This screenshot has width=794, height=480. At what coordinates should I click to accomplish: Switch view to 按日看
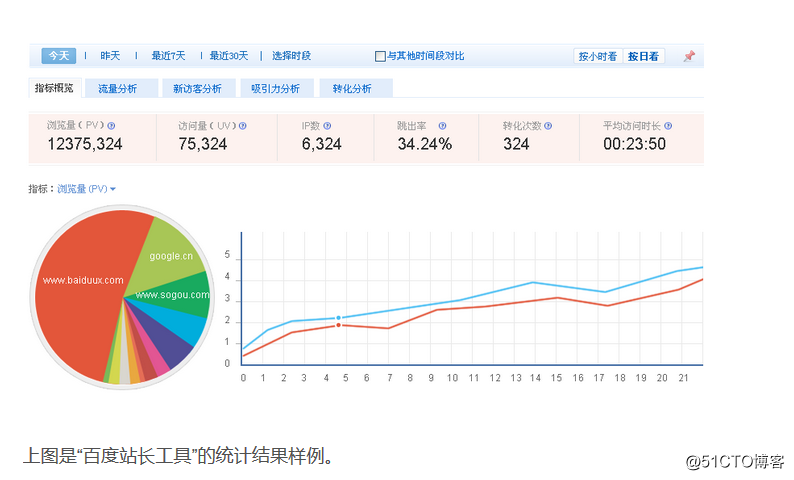pos(643,56)
